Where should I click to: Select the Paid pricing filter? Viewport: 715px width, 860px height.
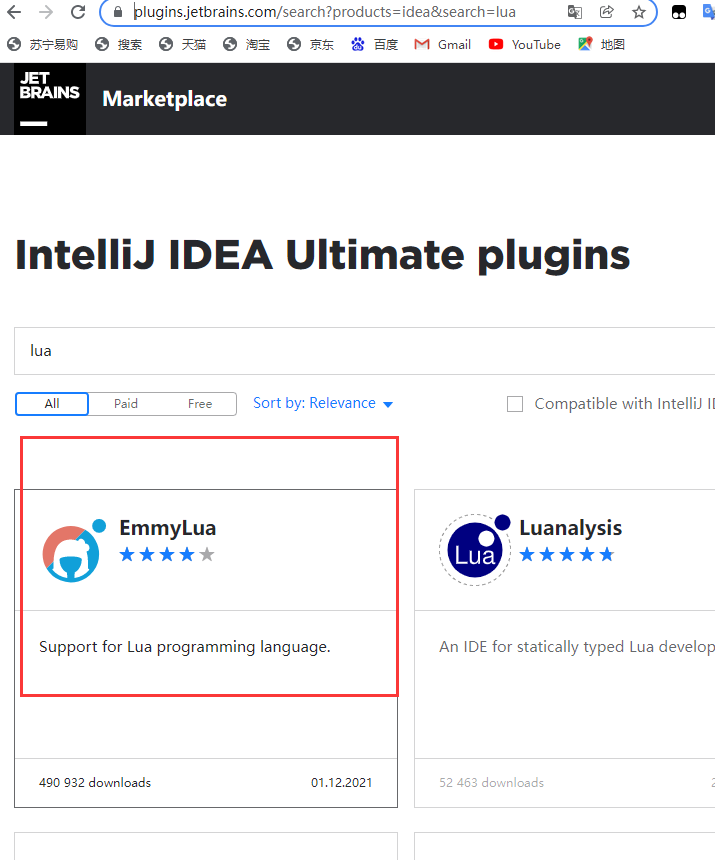click(126, 404)
